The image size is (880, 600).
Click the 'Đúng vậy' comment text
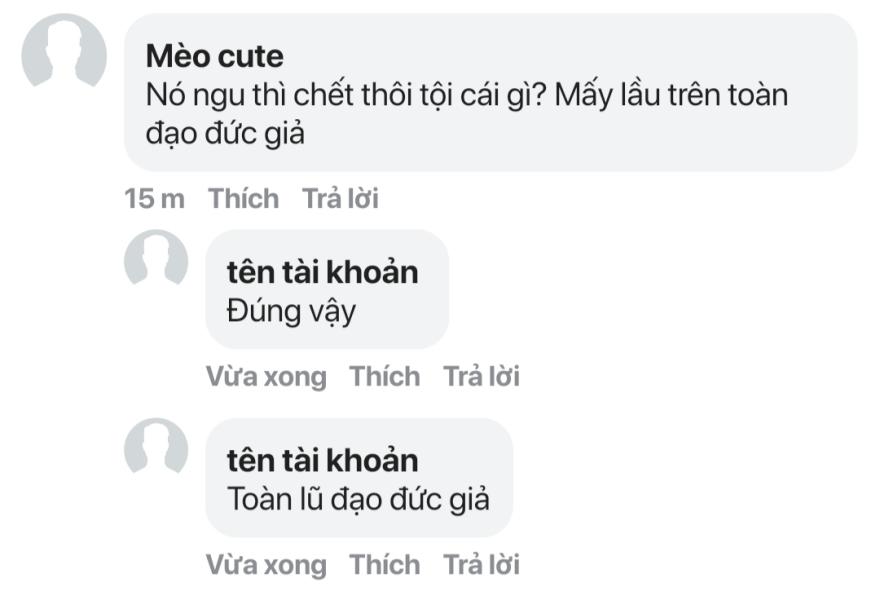coord(291,311)
